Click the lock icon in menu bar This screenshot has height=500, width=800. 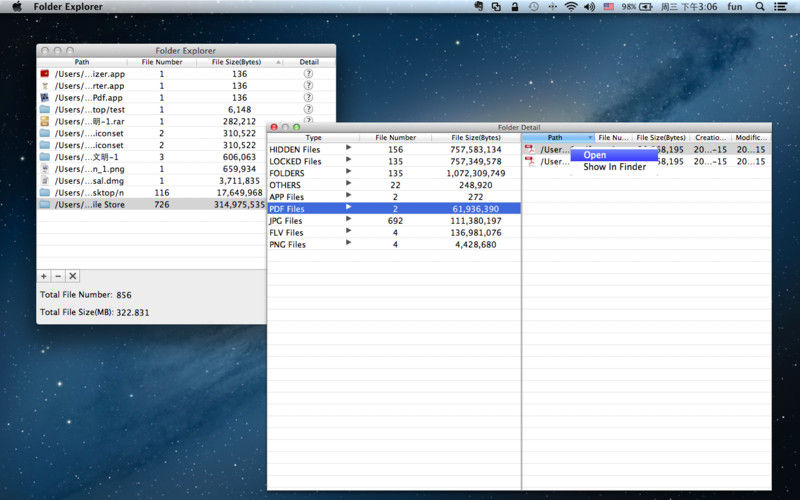[515, 7]
